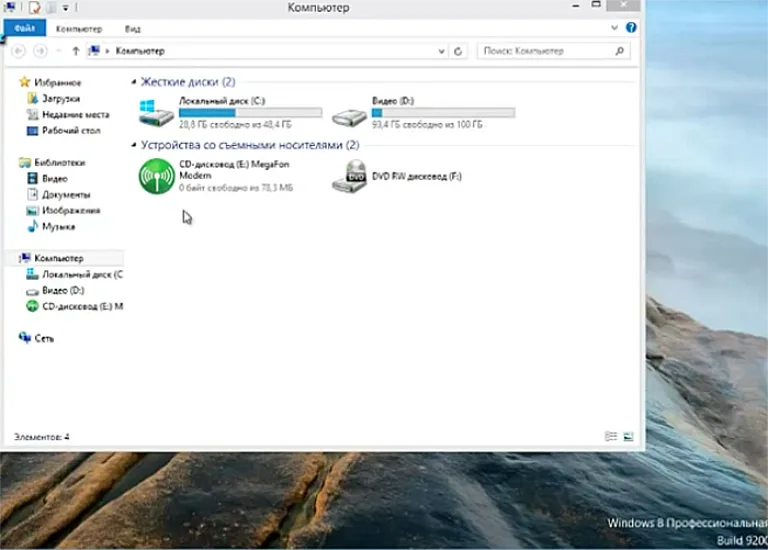
Task: Open the Музыка library in sidebar
Action: click(58, 227)
